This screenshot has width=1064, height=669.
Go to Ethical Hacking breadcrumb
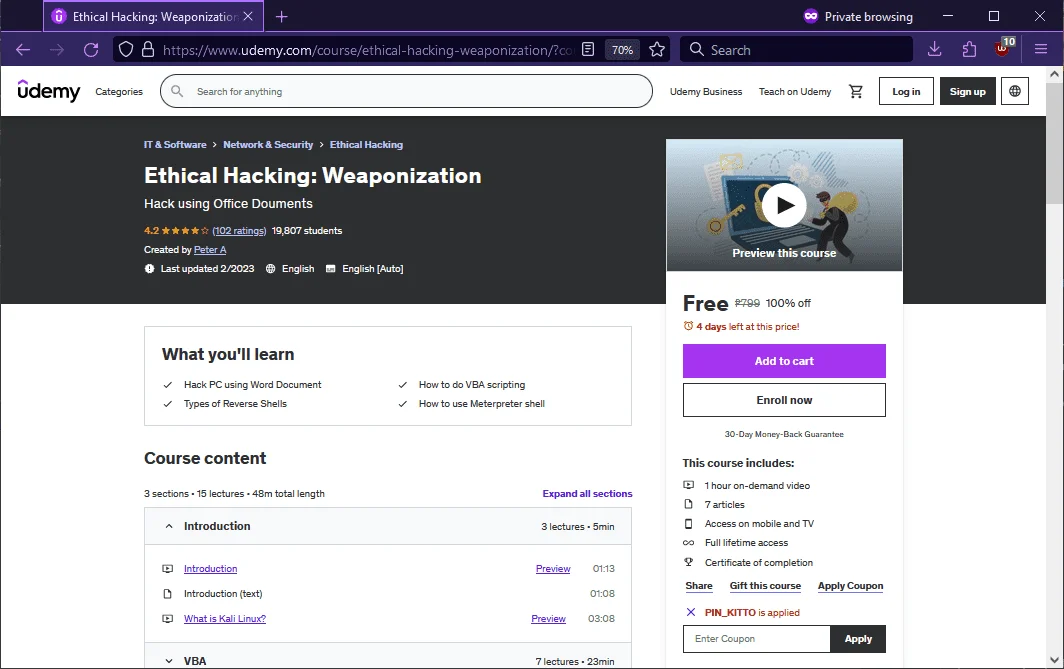tap(366, 145)
